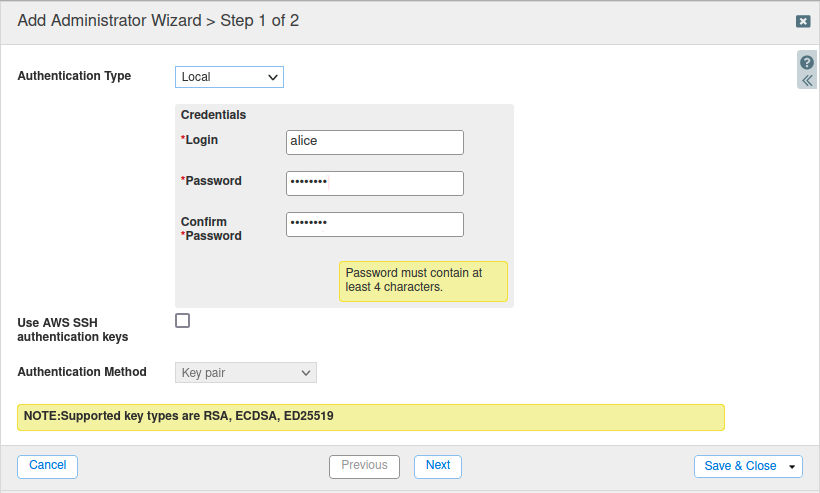
Task: Click the Credentials section heading
Action: (x=213, y=115)
